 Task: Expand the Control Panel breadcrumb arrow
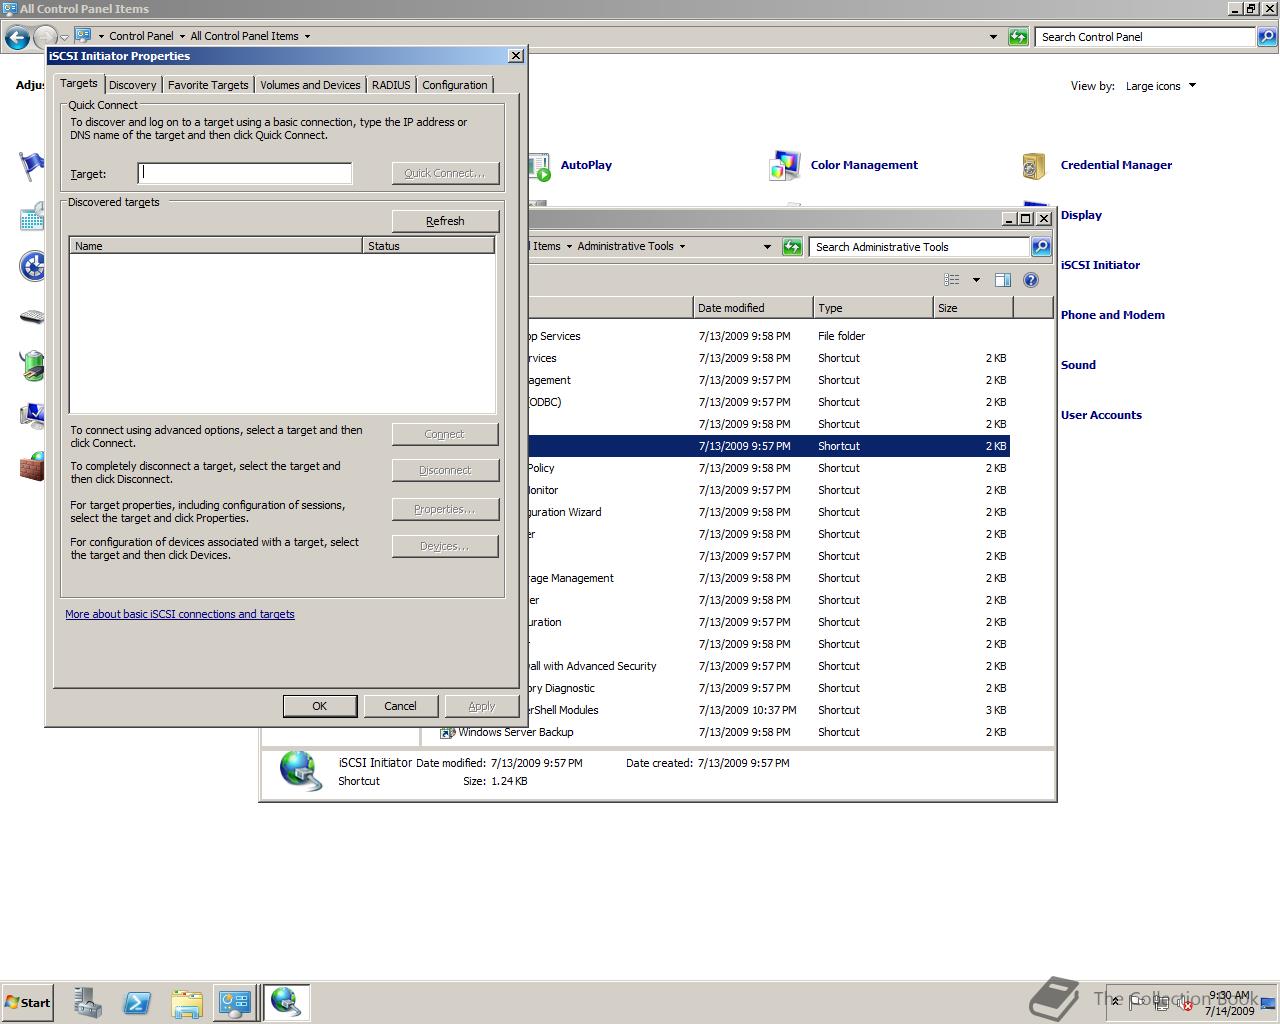tap(182, 36)
